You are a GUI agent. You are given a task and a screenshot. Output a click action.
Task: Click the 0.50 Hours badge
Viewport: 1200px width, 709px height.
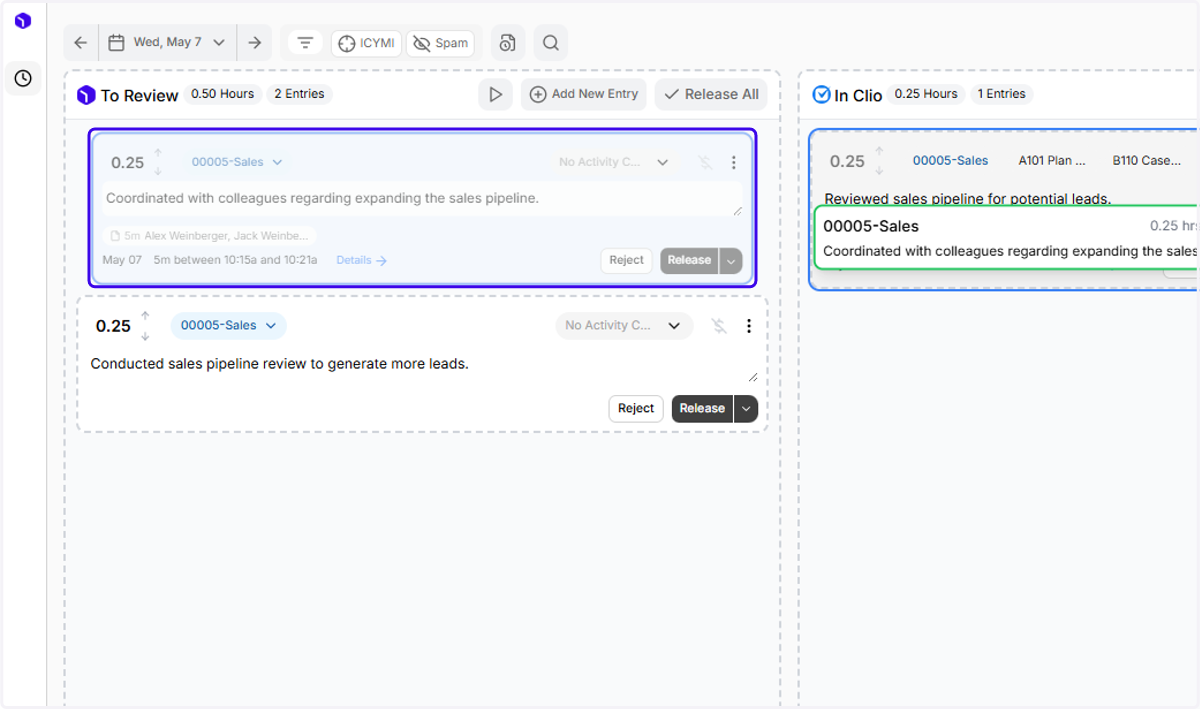point(223,94)
